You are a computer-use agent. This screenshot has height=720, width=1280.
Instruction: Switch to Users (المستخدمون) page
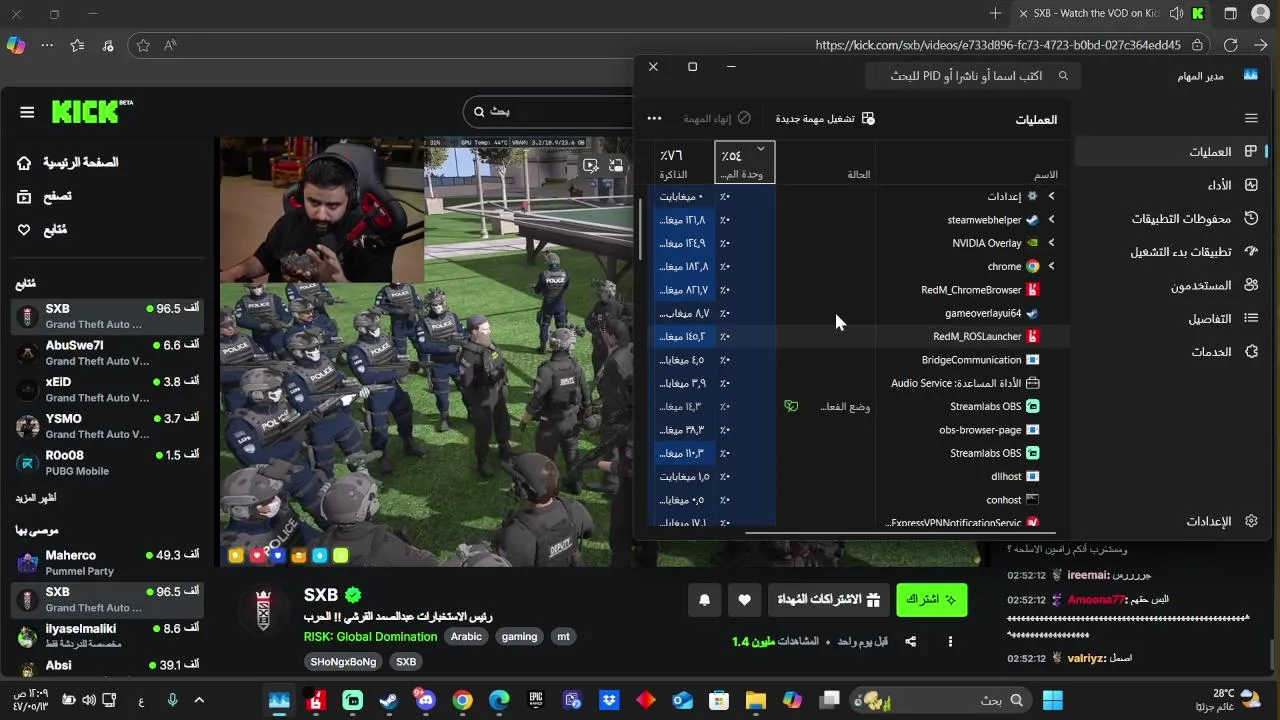[1172, 285]
